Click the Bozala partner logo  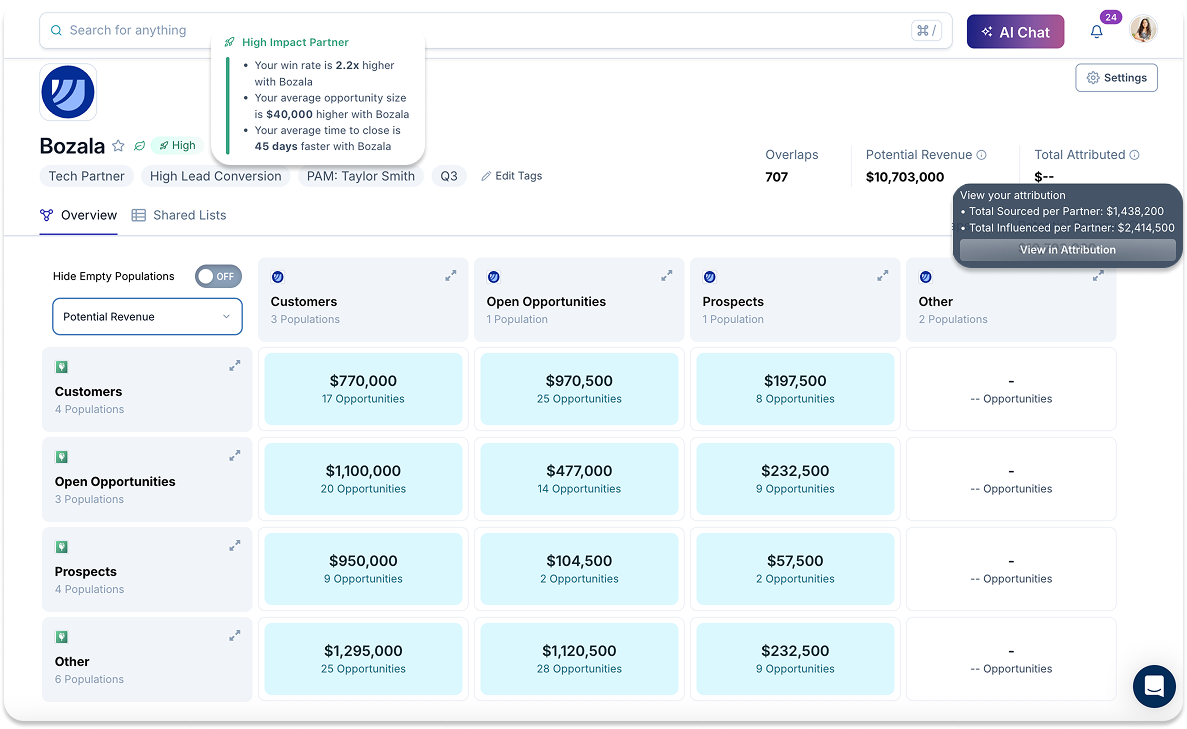tap(68, 92)
